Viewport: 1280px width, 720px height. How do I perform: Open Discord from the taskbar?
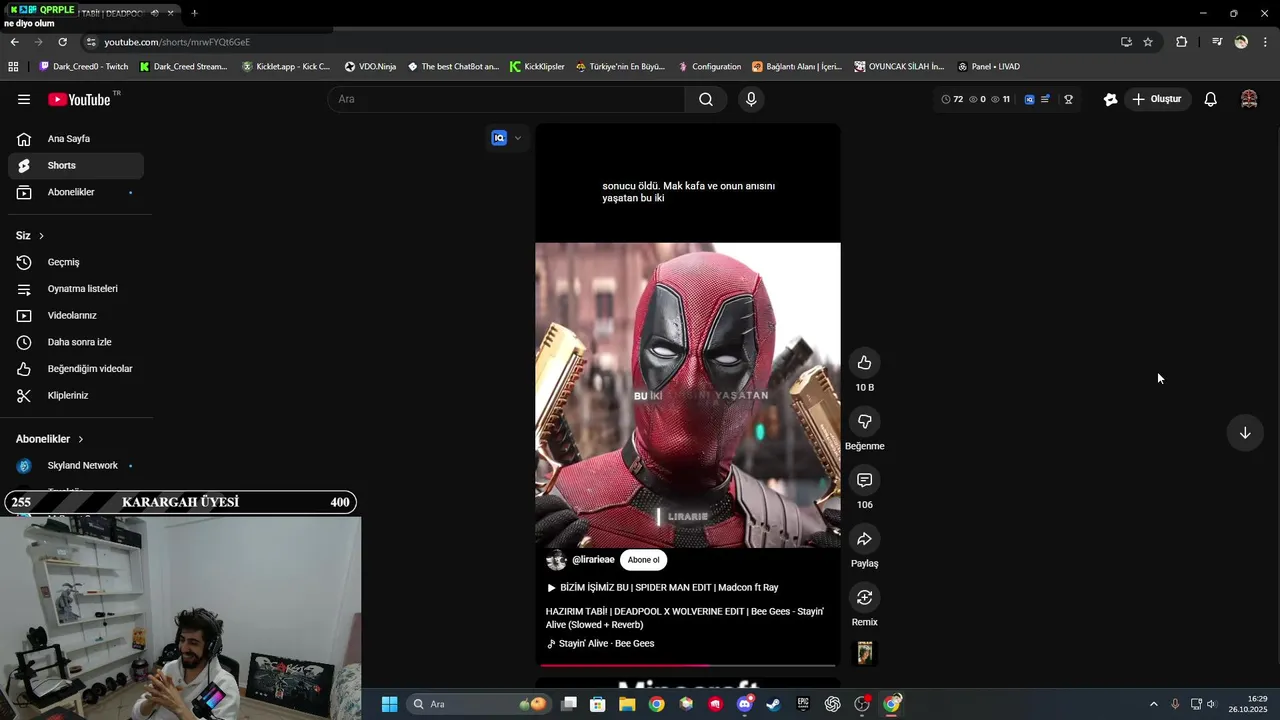[x=744, y=704]
